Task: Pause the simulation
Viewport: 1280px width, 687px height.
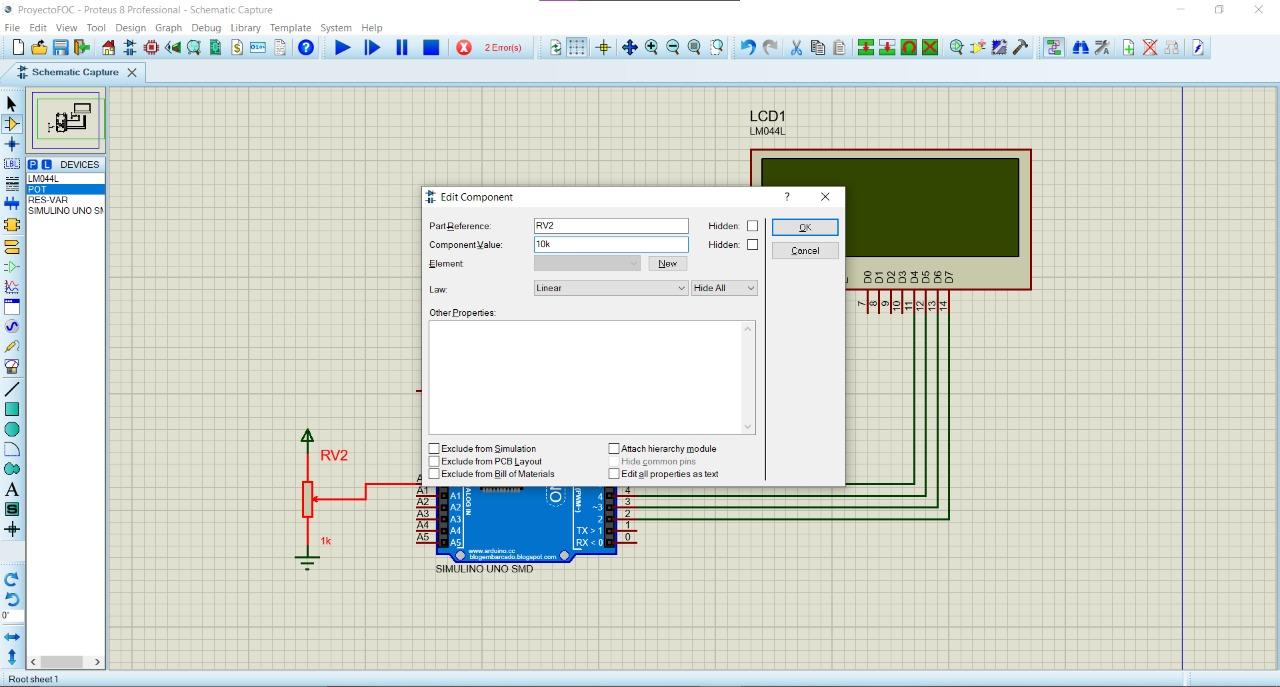Action: coord(402,47)
